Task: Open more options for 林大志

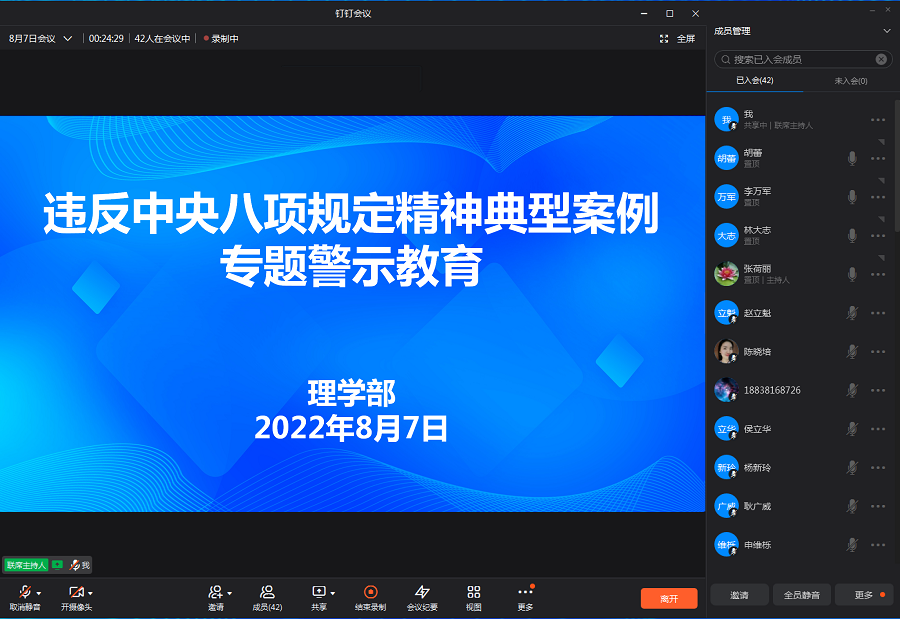Action: [878, 236]
